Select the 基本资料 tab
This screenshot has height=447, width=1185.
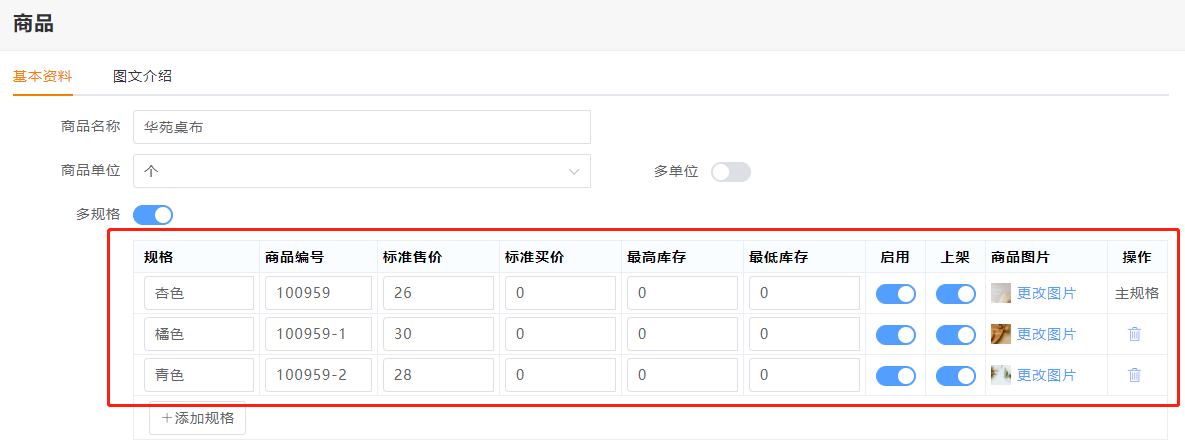(42, 76)
